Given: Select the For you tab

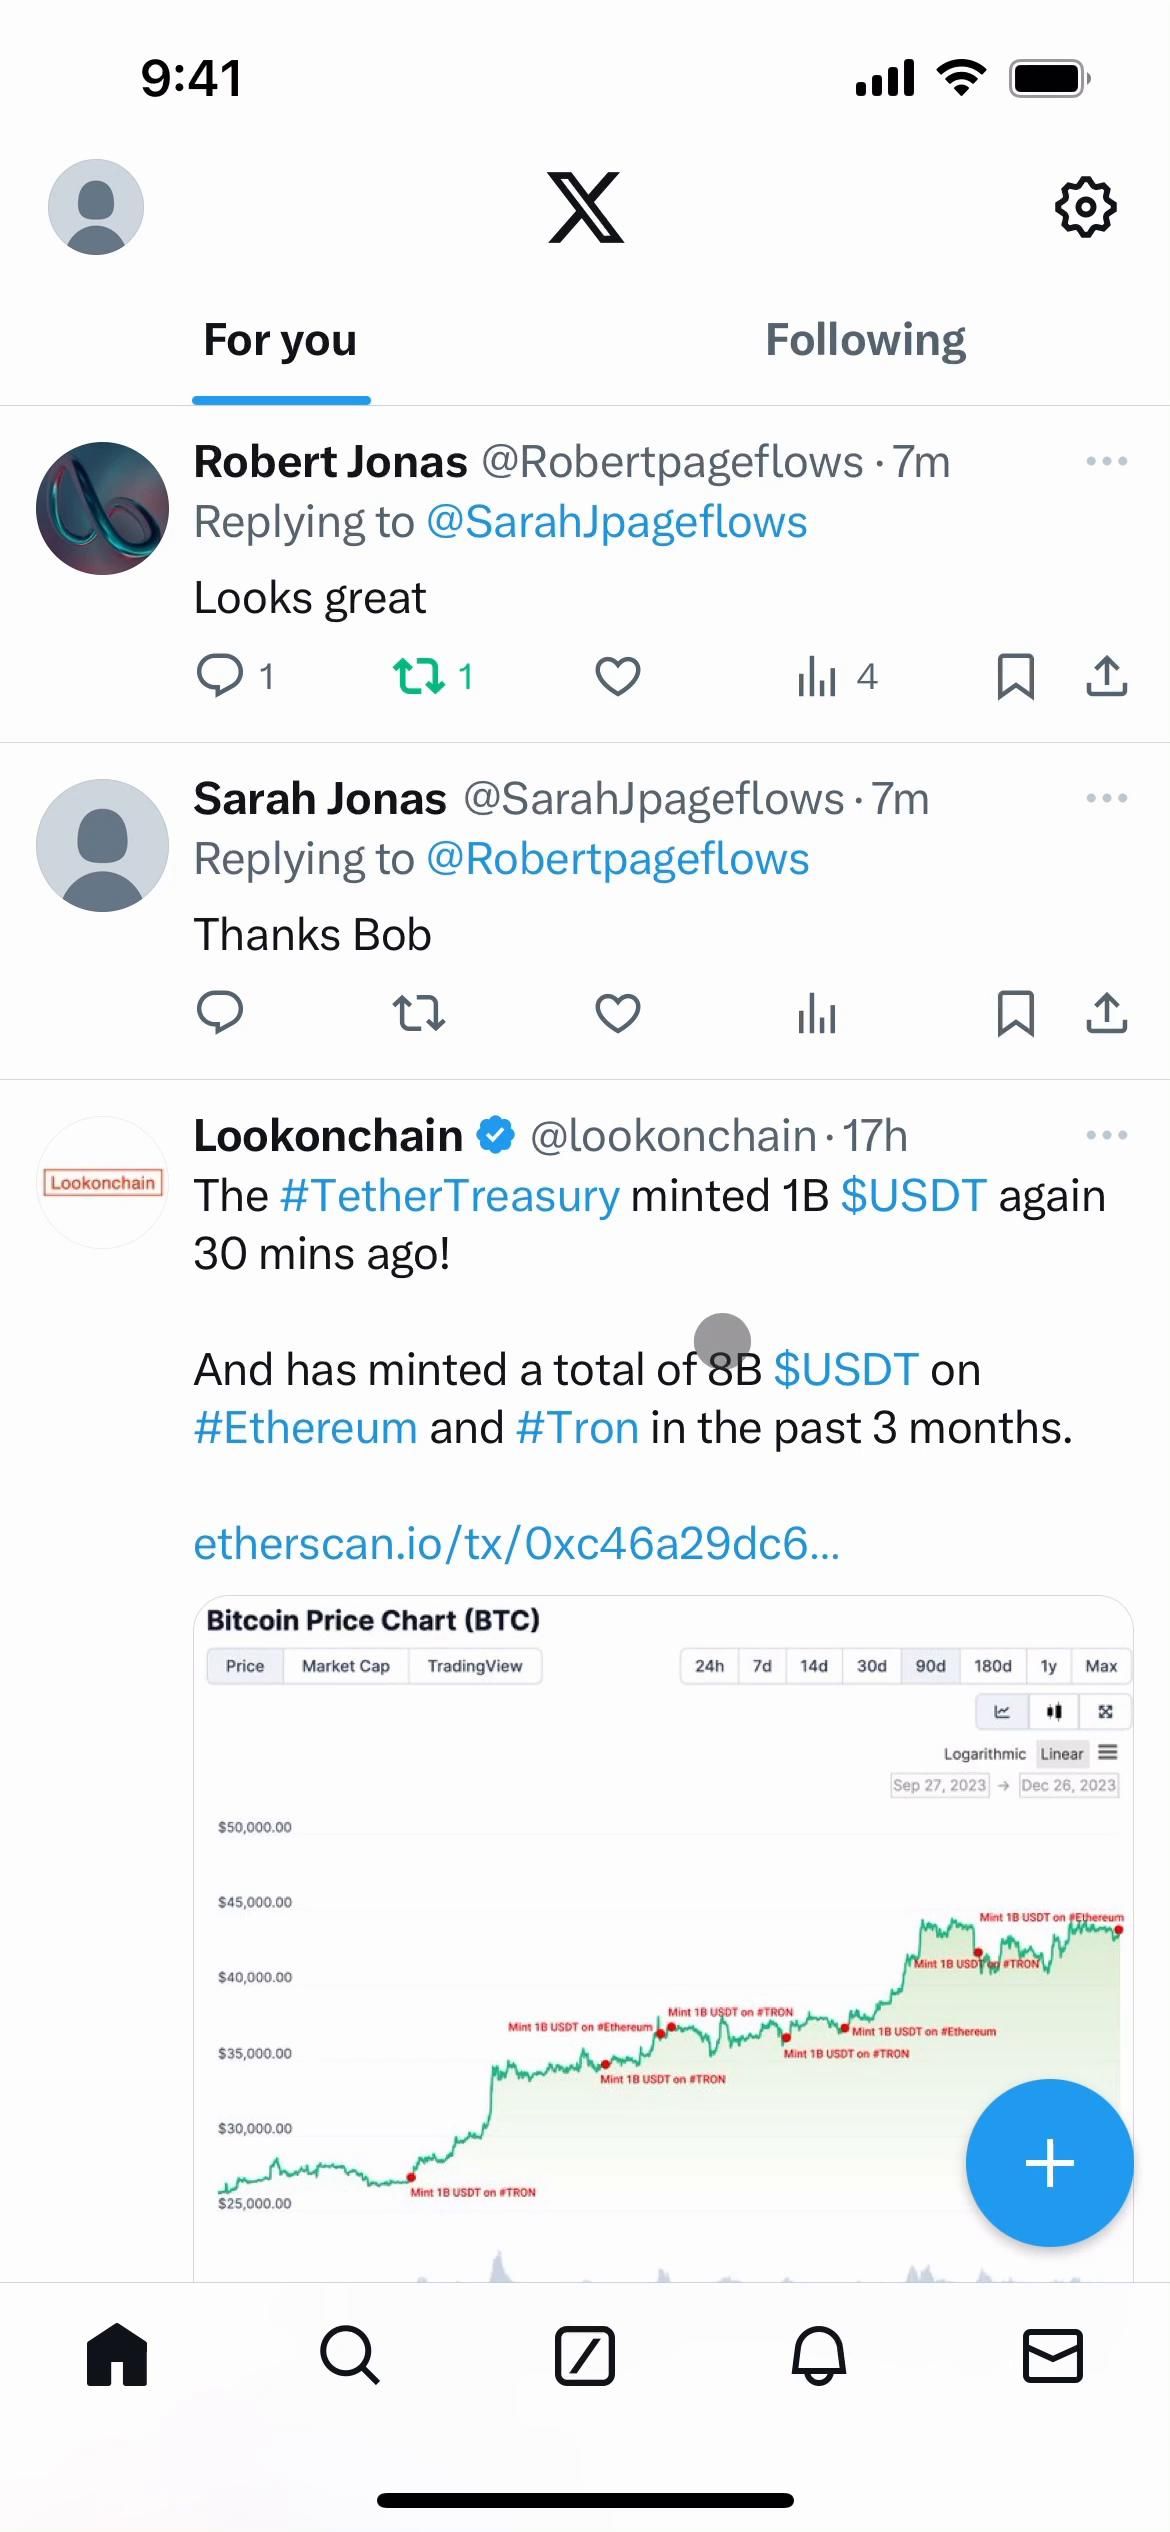Looking at the screenshot, I should tap(280, 340).
